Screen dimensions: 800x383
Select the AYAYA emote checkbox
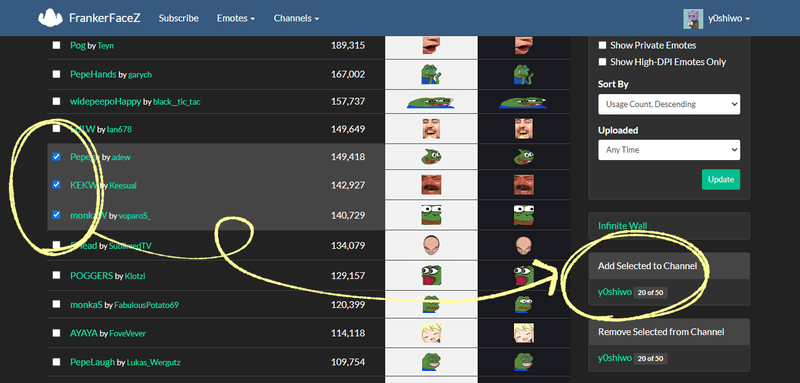[x=56, y=333]
